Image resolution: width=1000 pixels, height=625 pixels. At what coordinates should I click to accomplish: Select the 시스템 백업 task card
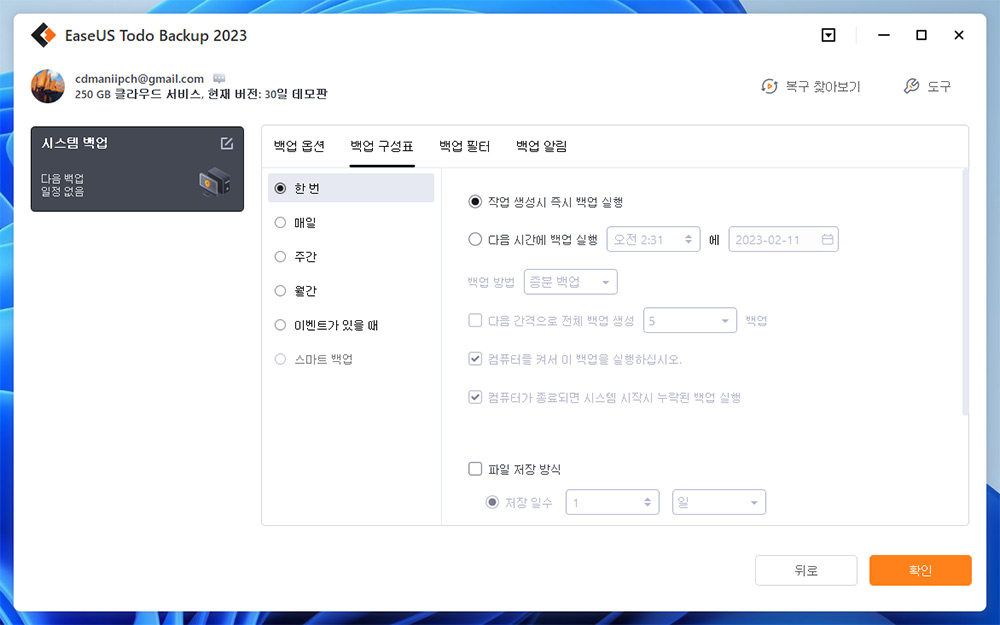137,169
